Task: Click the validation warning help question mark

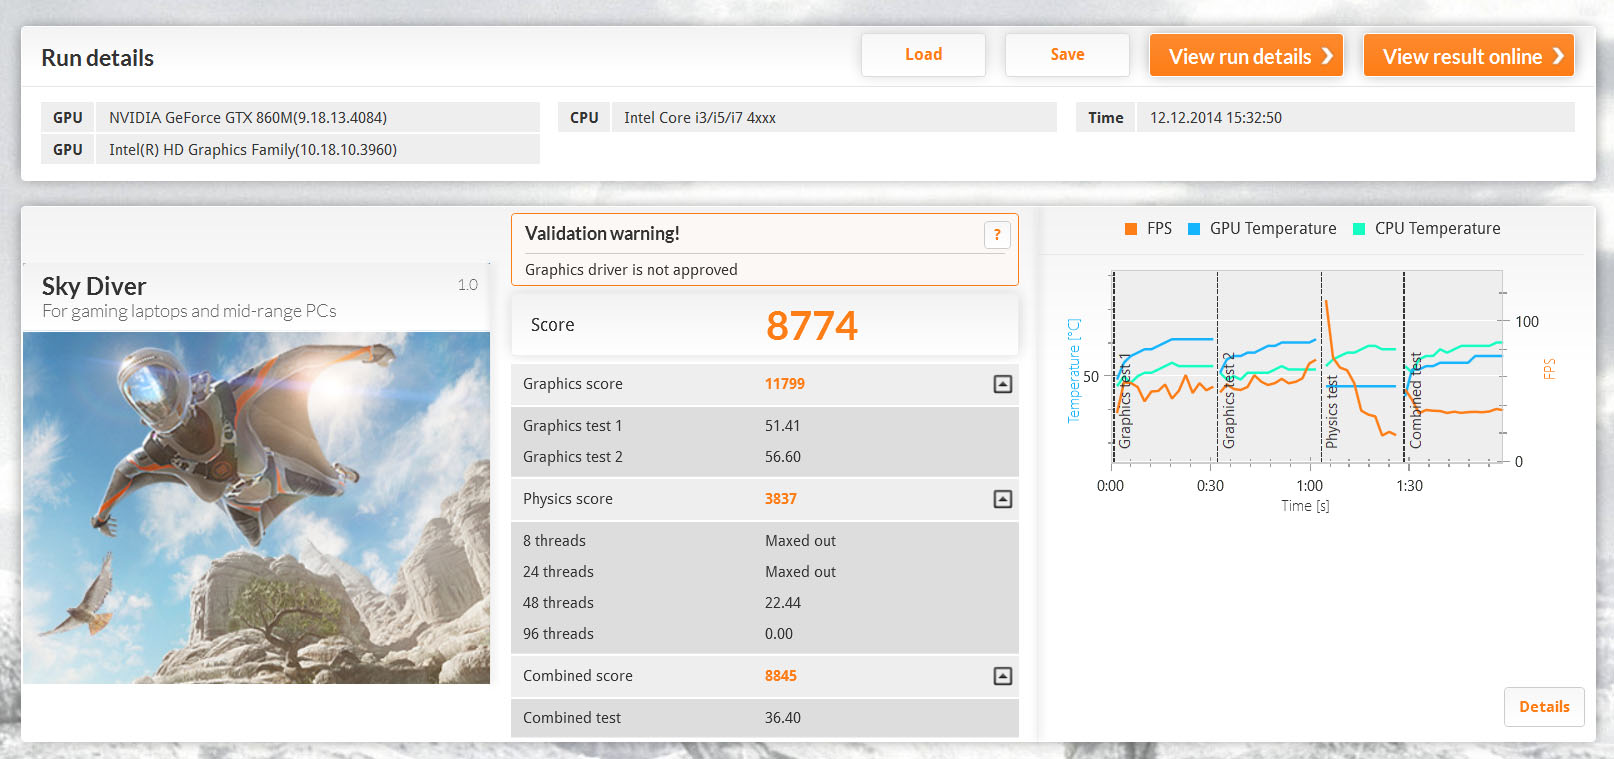Action: [997, 234]
